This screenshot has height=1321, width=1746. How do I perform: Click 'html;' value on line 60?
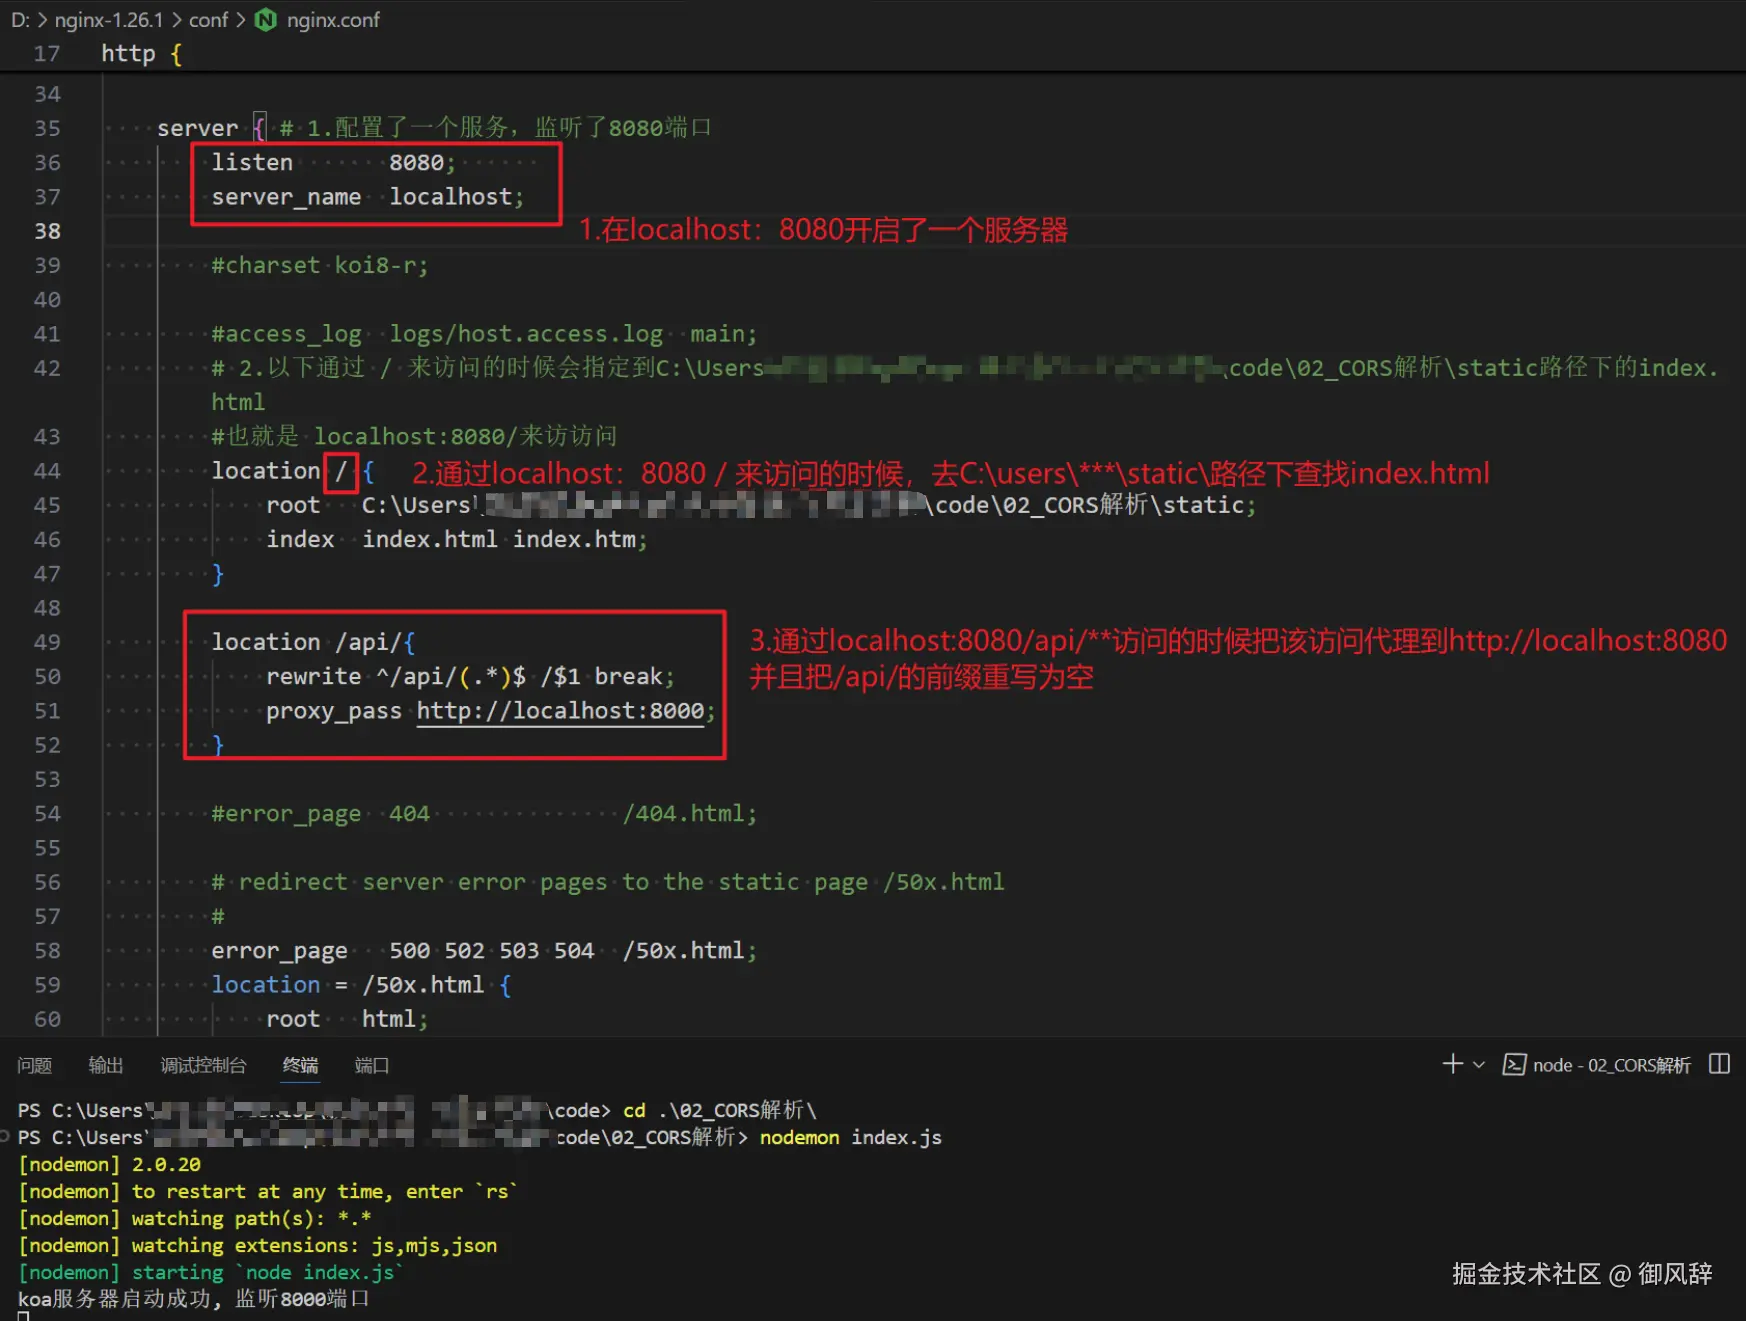[395, 1019]
